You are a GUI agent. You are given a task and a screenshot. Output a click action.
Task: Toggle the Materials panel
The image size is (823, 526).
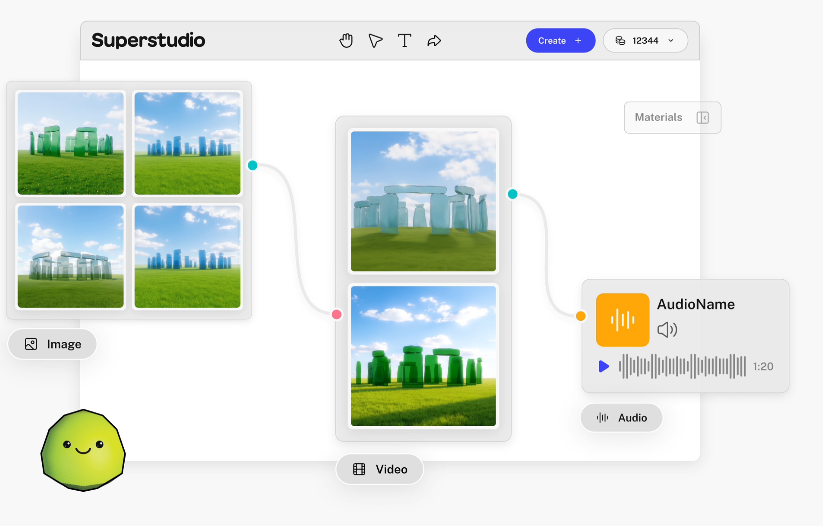[x=672, y=118]
